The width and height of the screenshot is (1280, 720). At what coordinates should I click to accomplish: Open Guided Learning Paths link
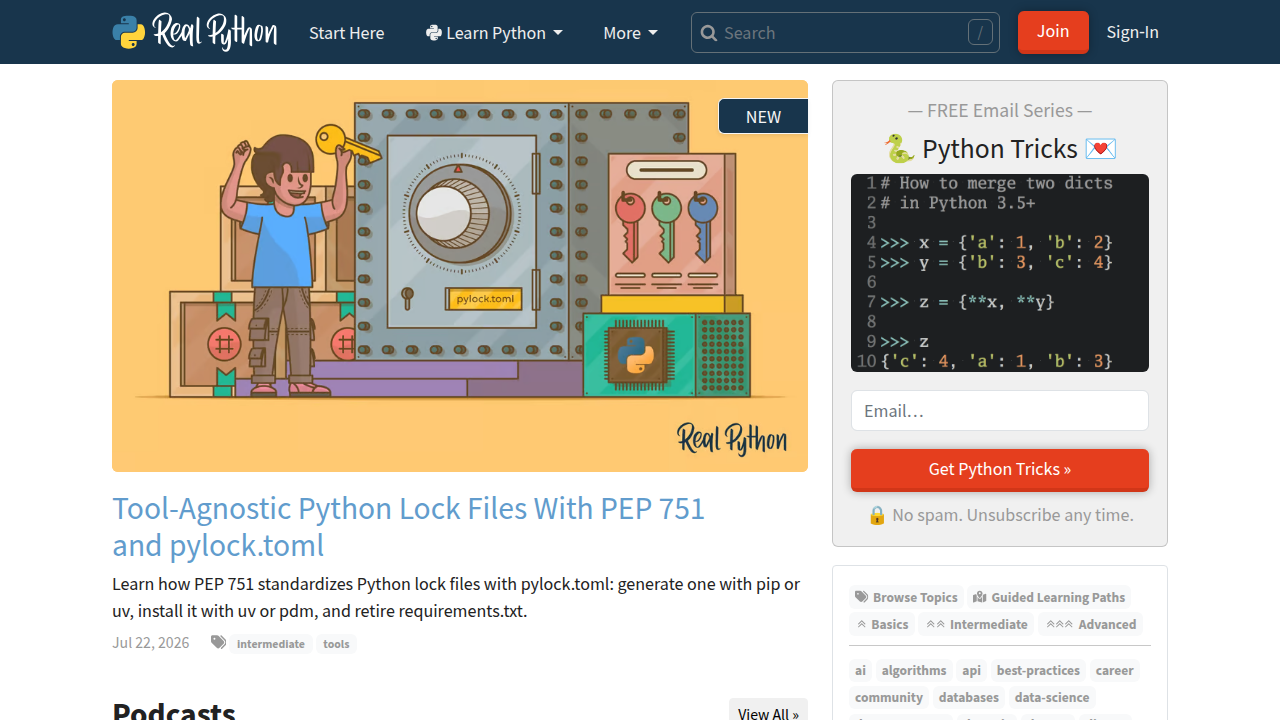tap(1049, 597)
